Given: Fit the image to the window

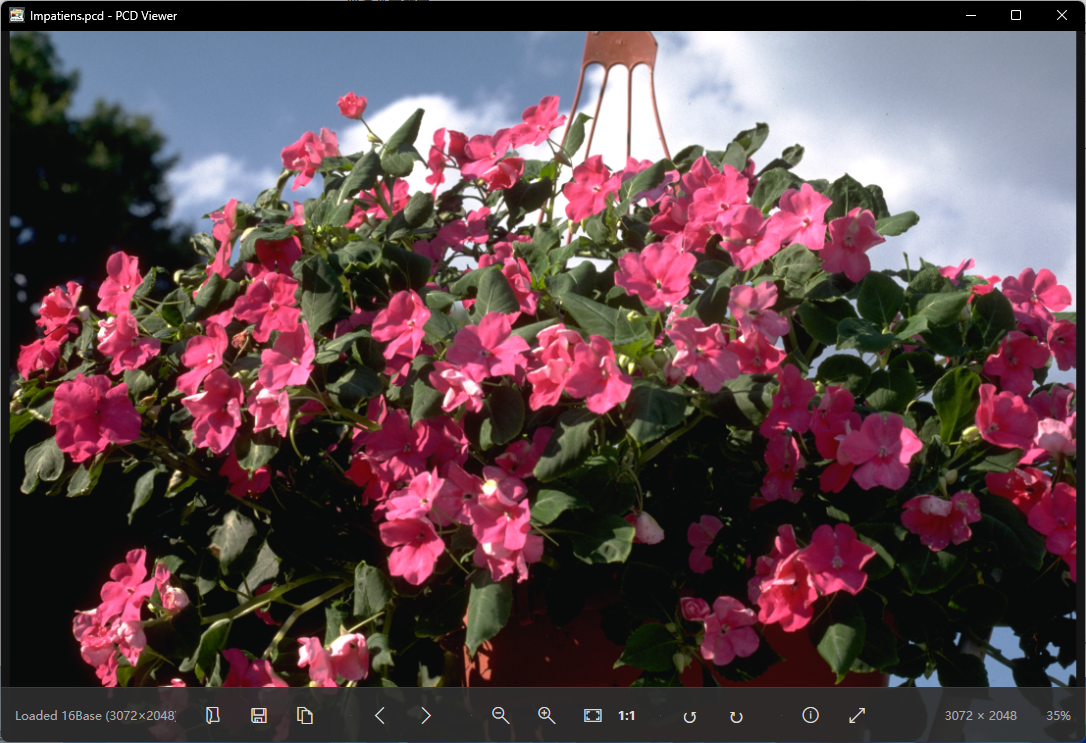Looking at the screenshot, I should (593, 715).
